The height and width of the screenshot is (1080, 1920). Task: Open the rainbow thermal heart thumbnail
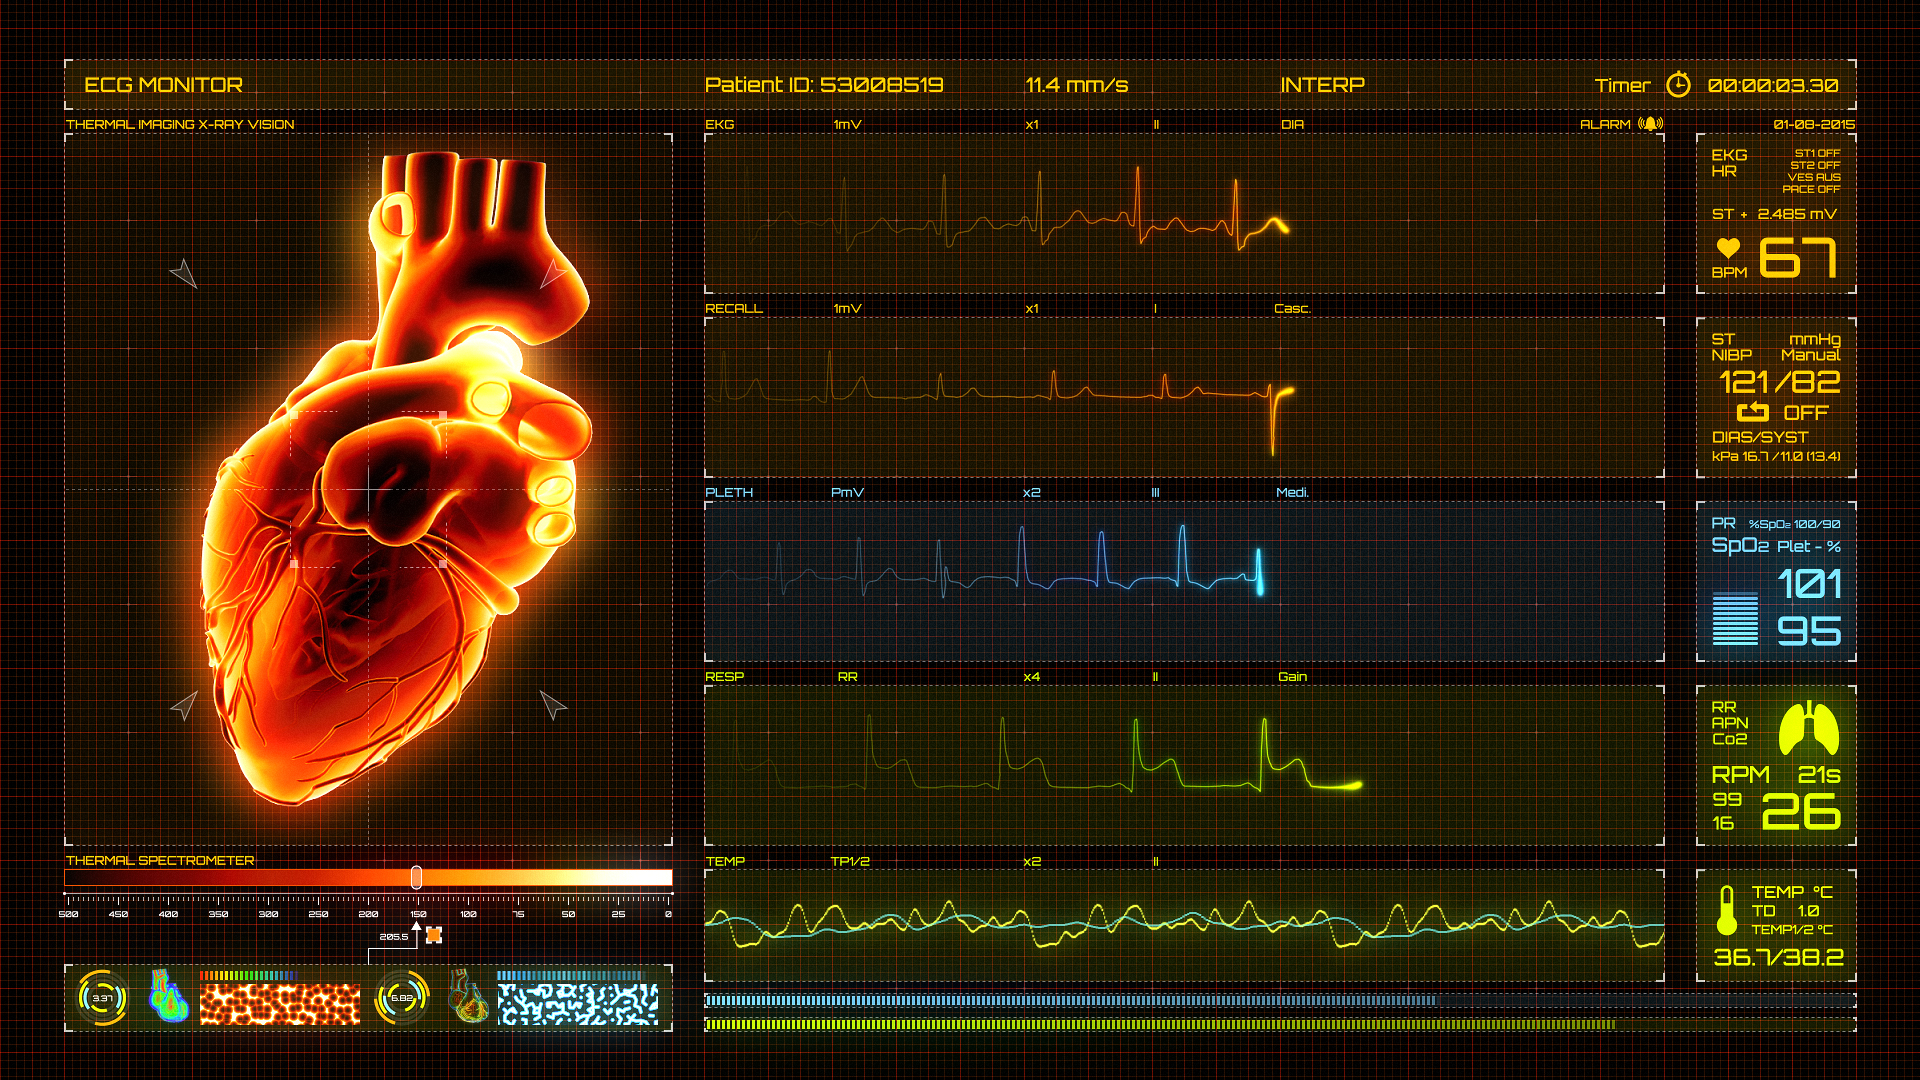(169, 996)
